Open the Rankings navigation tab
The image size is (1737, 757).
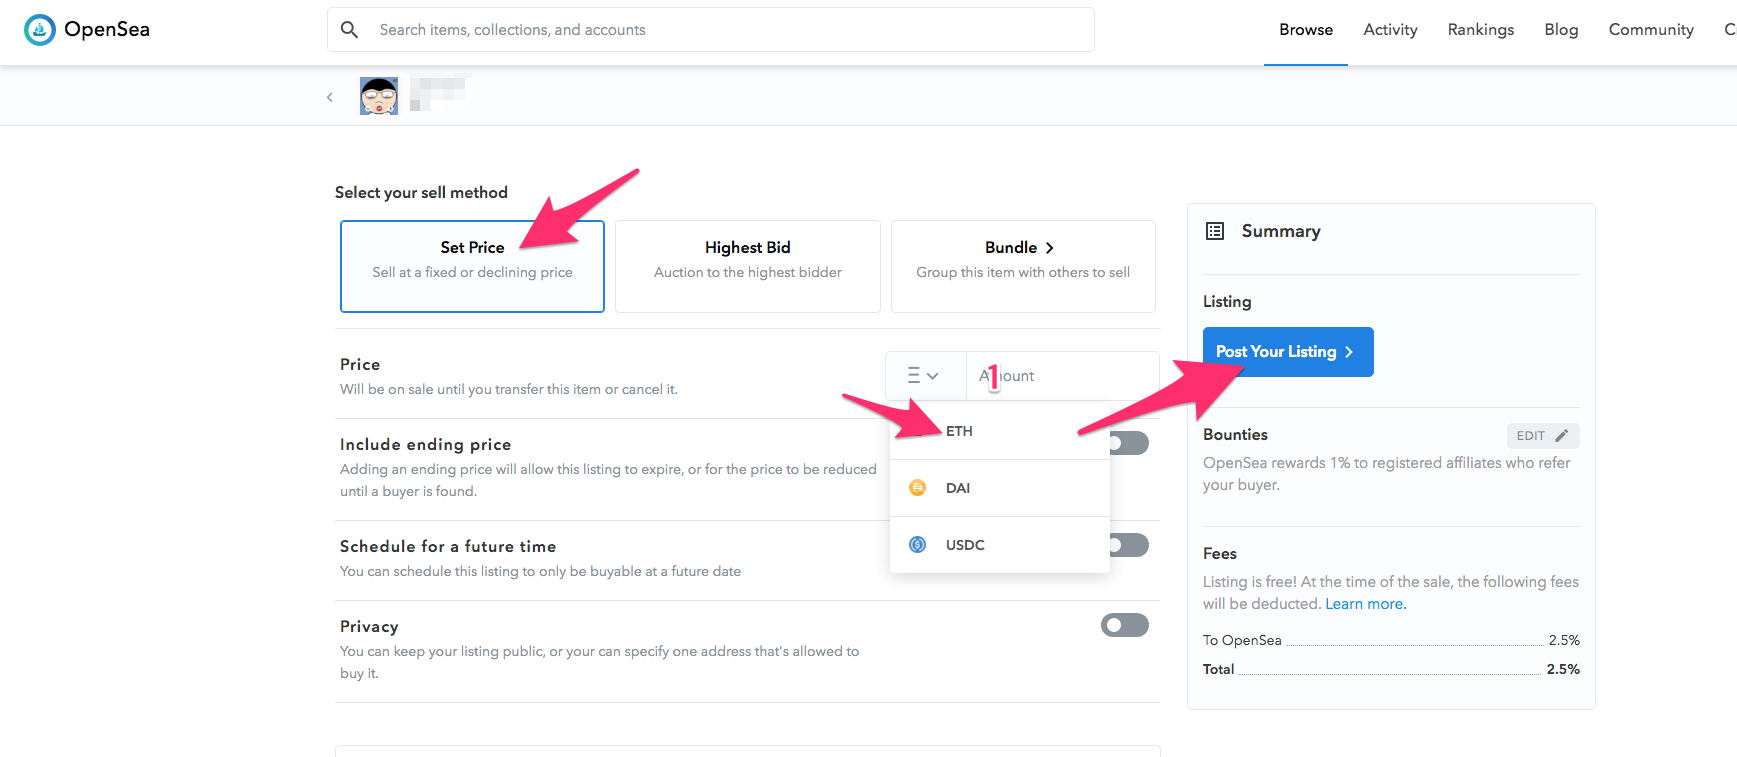(x=1481, y=30)
